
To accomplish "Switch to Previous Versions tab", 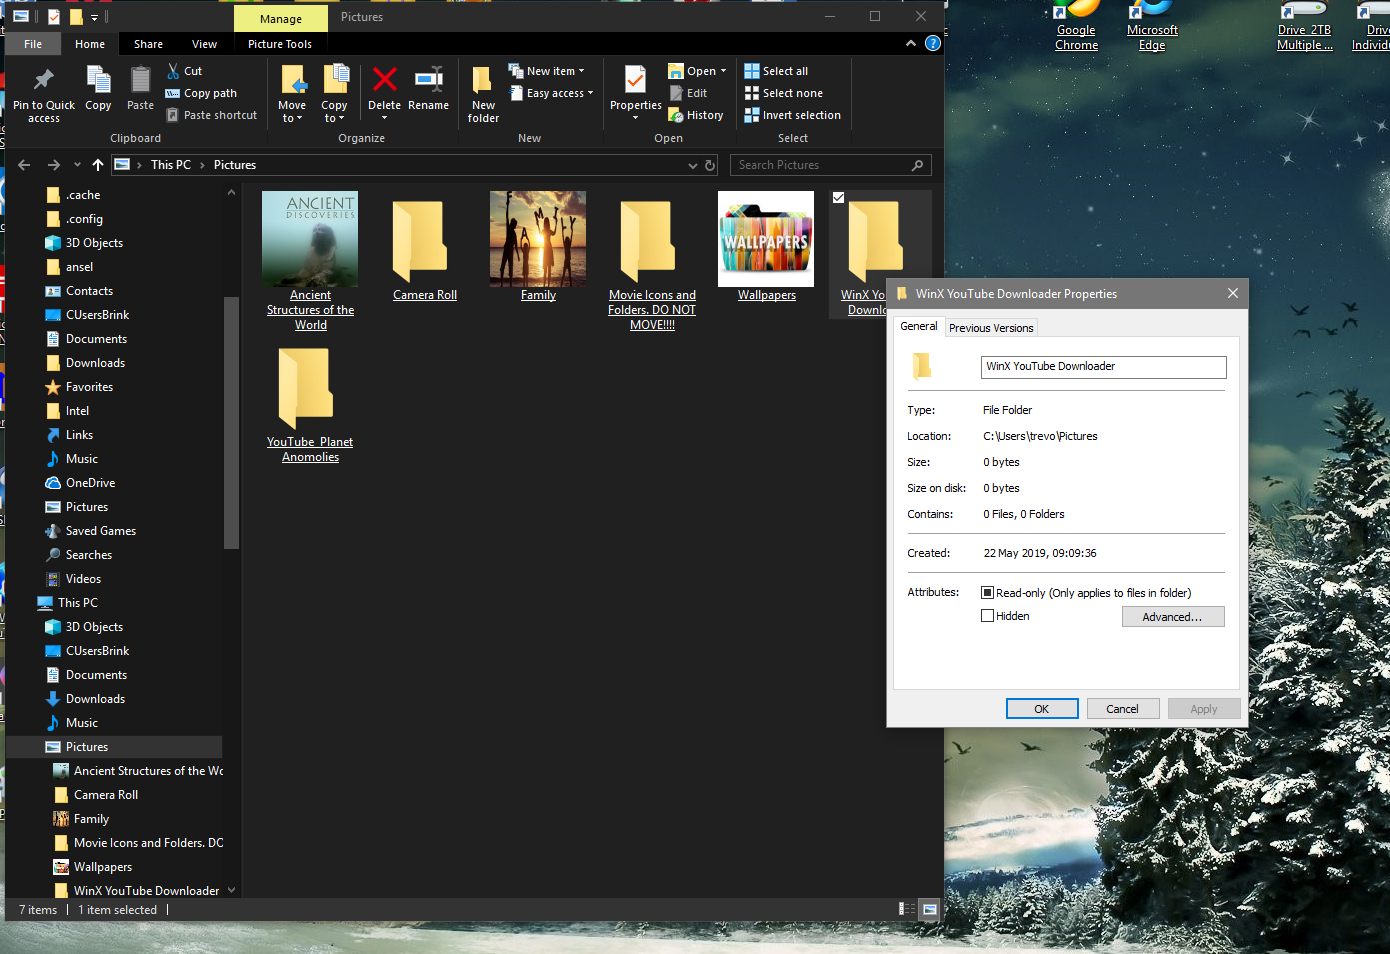I will (991, 328).
